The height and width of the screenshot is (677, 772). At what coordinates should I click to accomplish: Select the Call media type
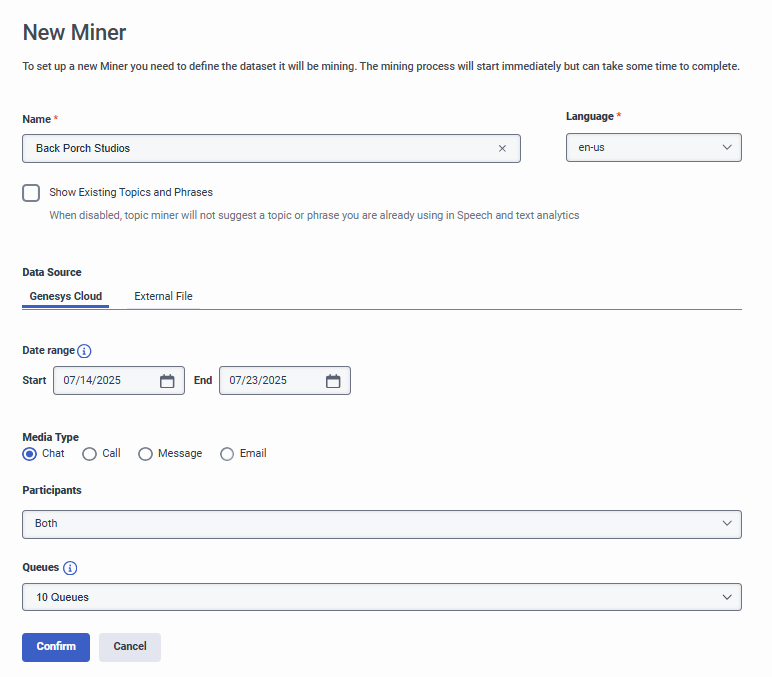pyautogui.click(x=90, y=454)
